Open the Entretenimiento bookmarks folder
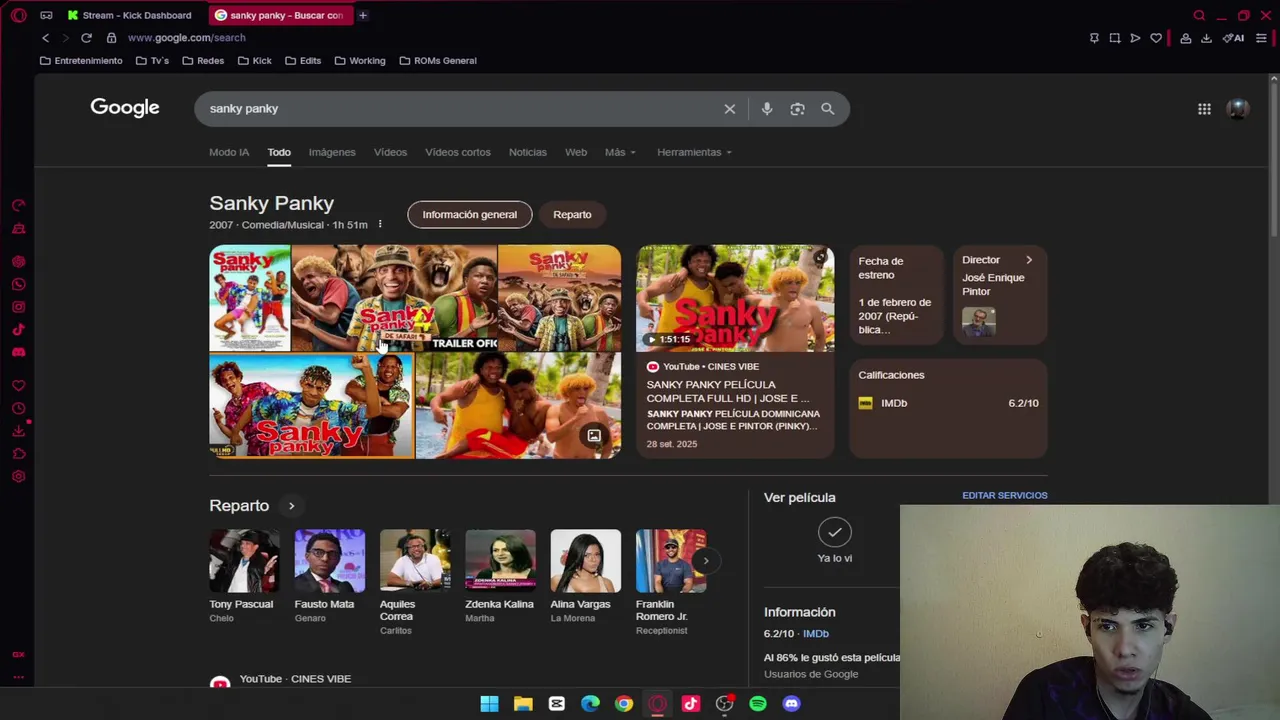This screenshot has width=1280, height=720. pos(81,61)
